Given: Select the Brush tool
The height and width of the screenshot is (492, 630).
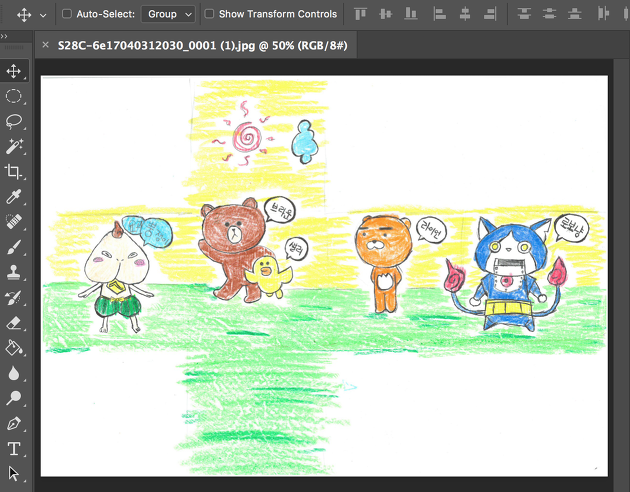Looking at the screenshot, I should (14, 247).
